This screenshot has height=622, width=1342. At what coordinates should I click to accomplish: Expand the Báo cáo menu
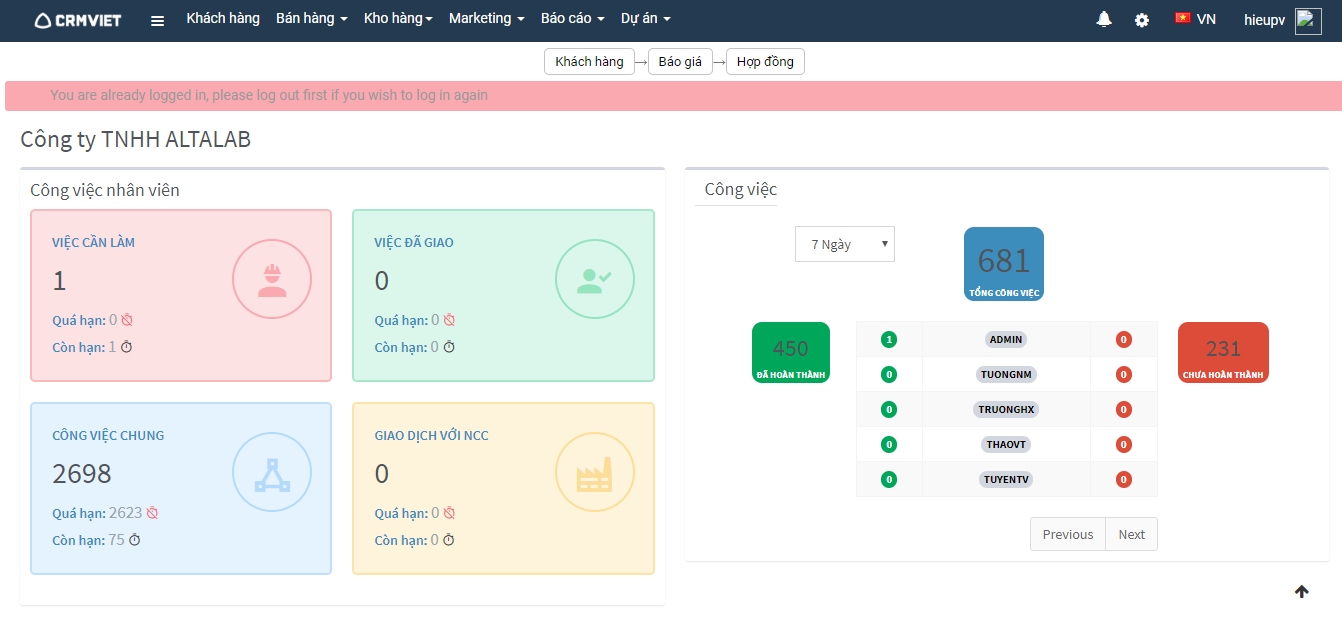[573, 19]
